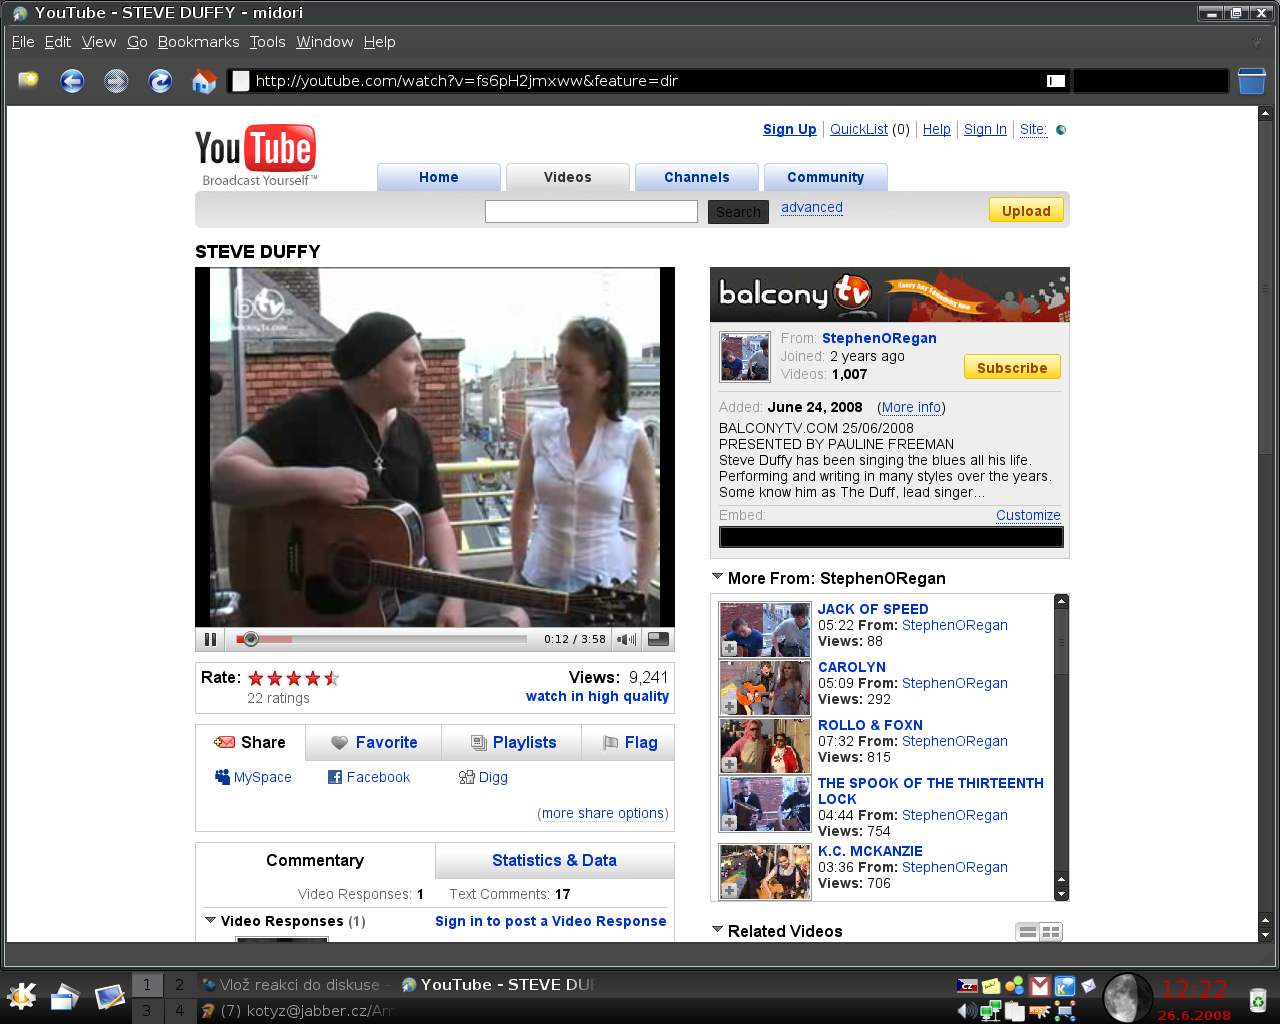Click the keyboard layout CZ flag tray icon
The image size is (1280, 1024).
[967, 986]
